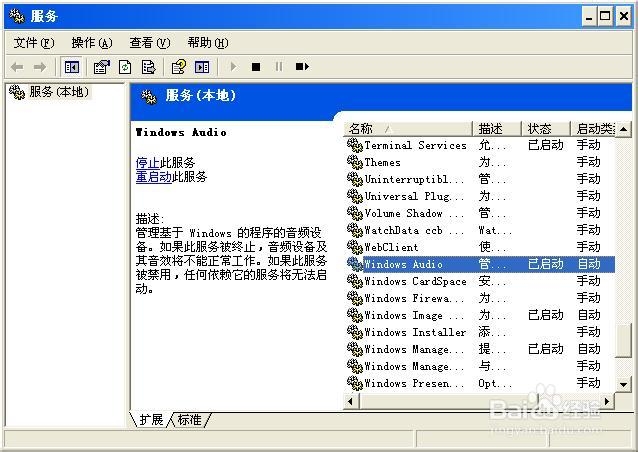The width and height of the screenshot is (638, 452).
Task: Toggle the show/hide console tree icon
Action: [x=72, y=67]
